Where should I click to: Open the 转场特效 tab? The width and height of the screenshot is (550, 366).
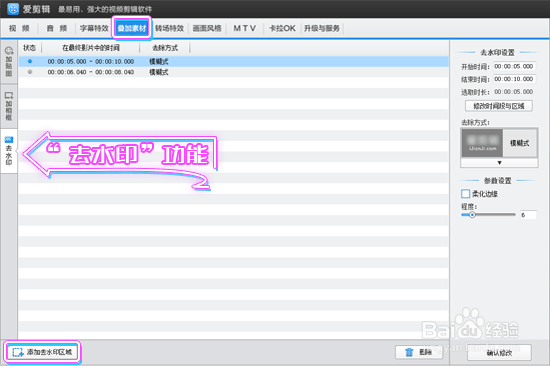[x=170, y=28]
